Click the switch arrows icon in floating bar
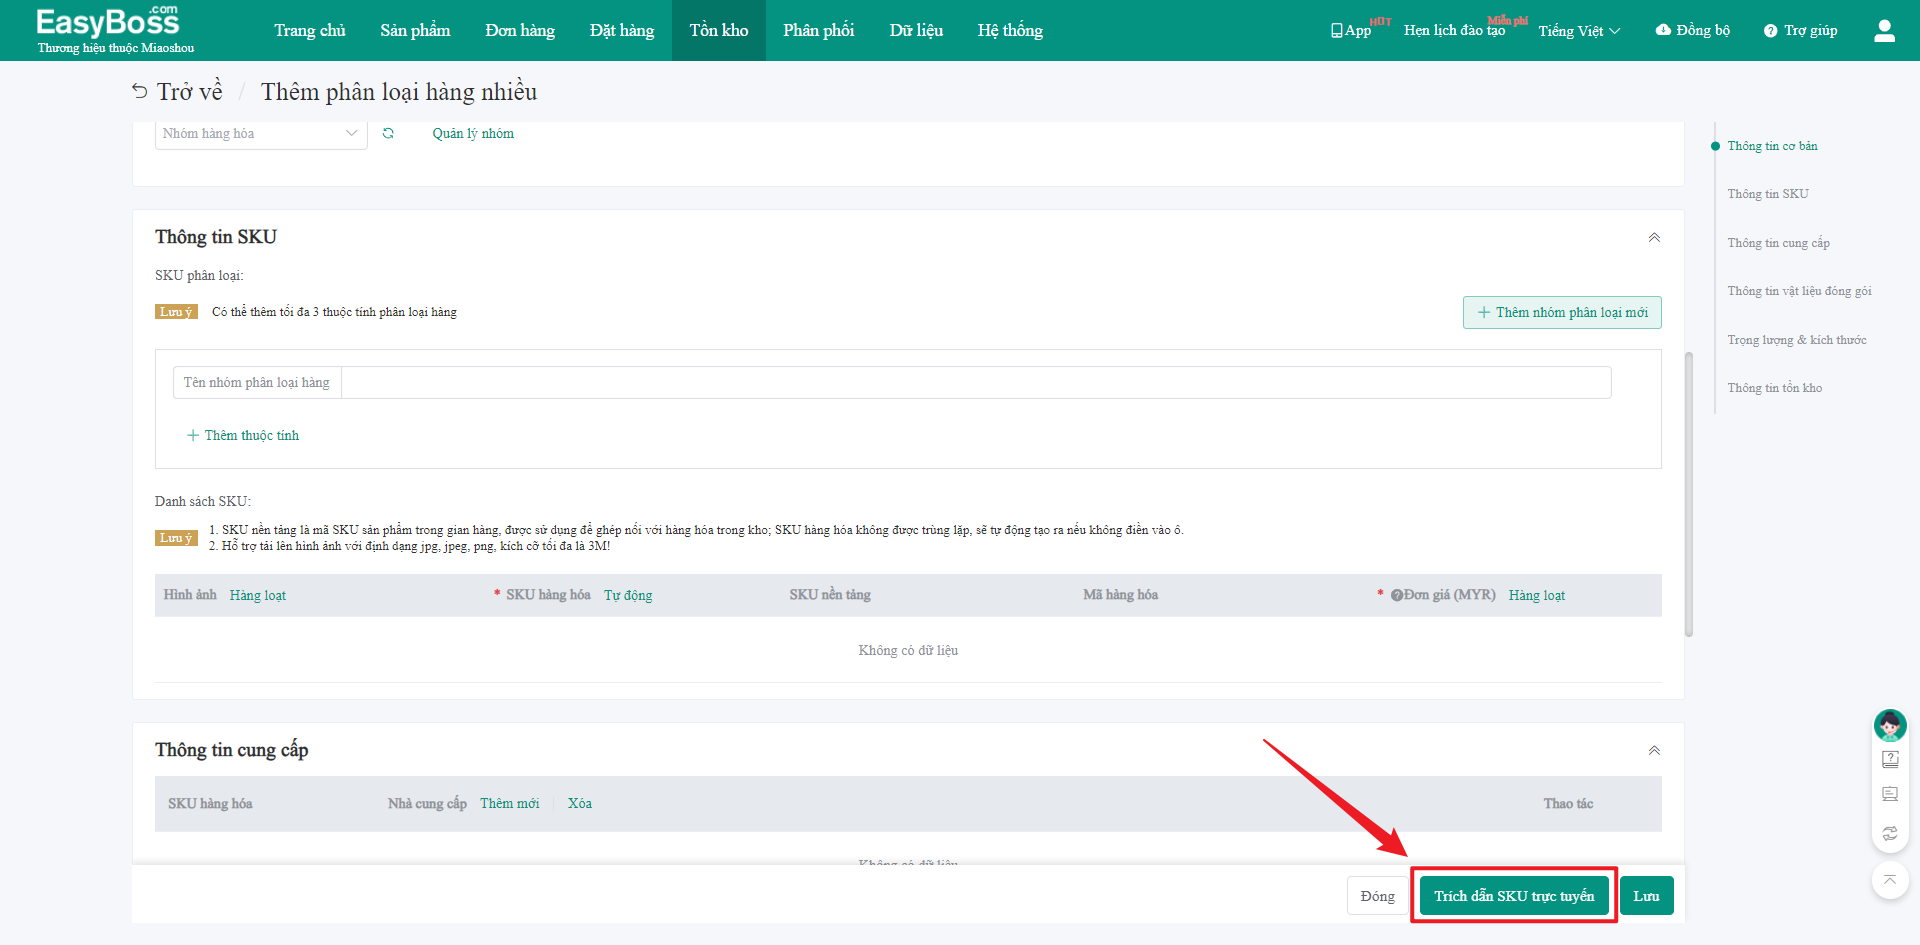This screenshot has height=945, width=1920. 1890,832
